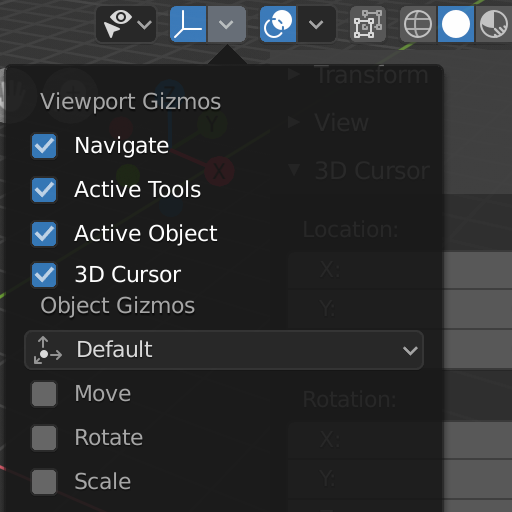Enable the Scale object gizmo

click(x=44, y=482)
